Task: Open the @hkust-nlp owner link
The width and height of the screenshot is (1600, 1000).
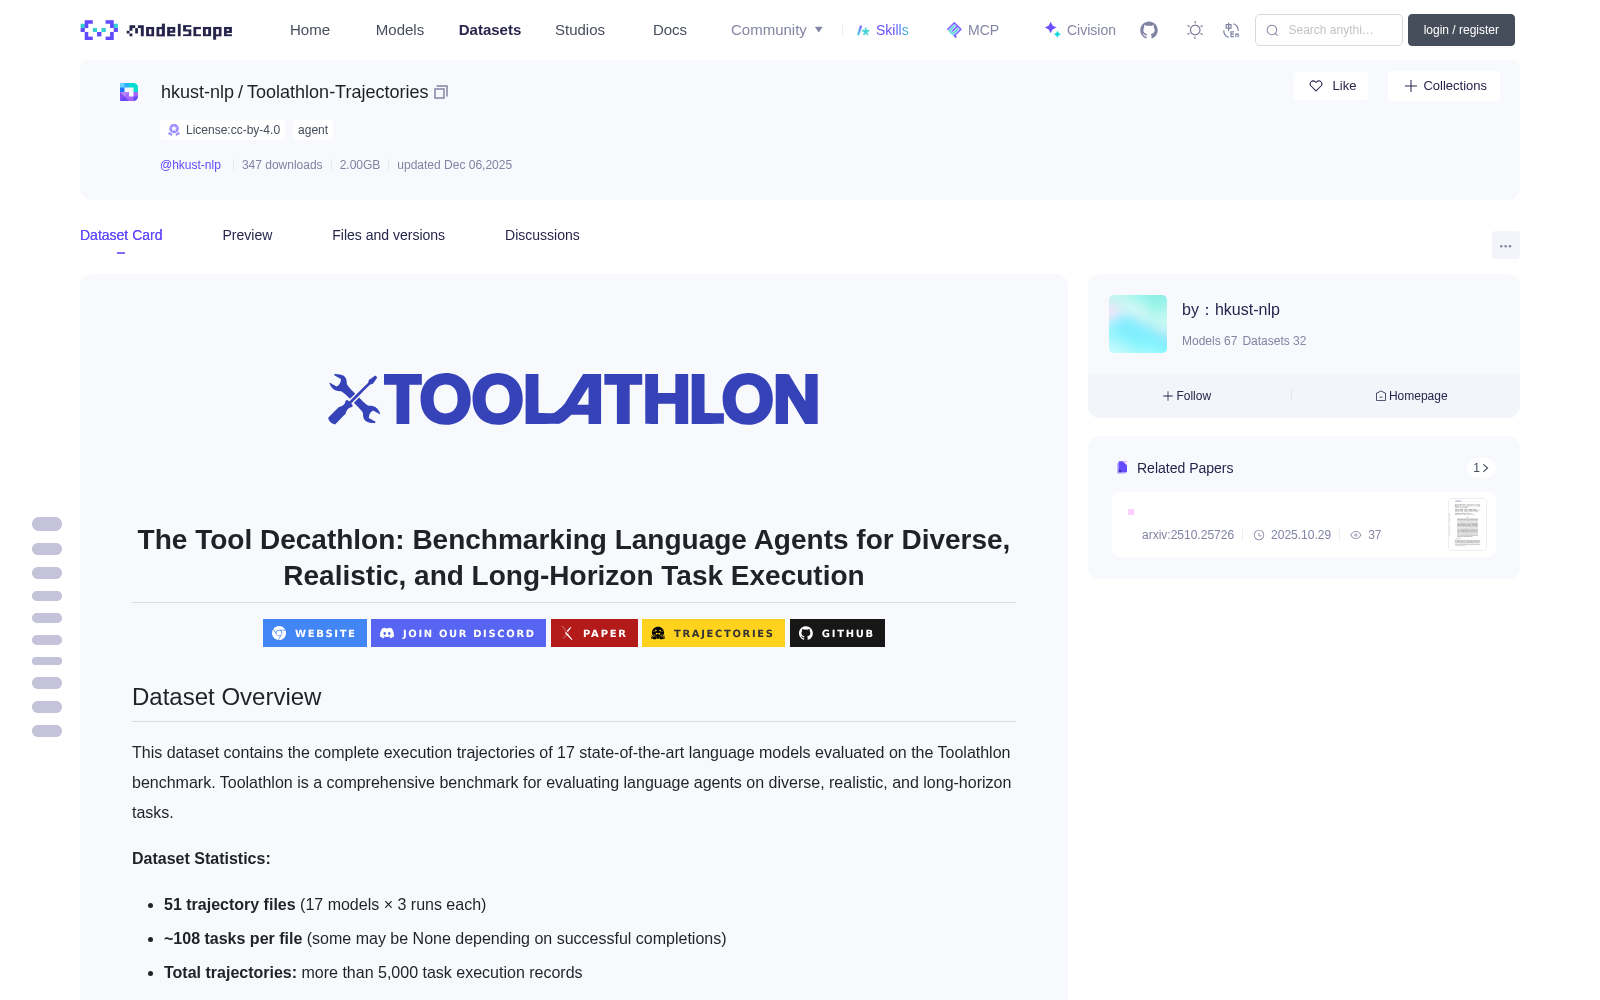Action: [x=190, y=165]
